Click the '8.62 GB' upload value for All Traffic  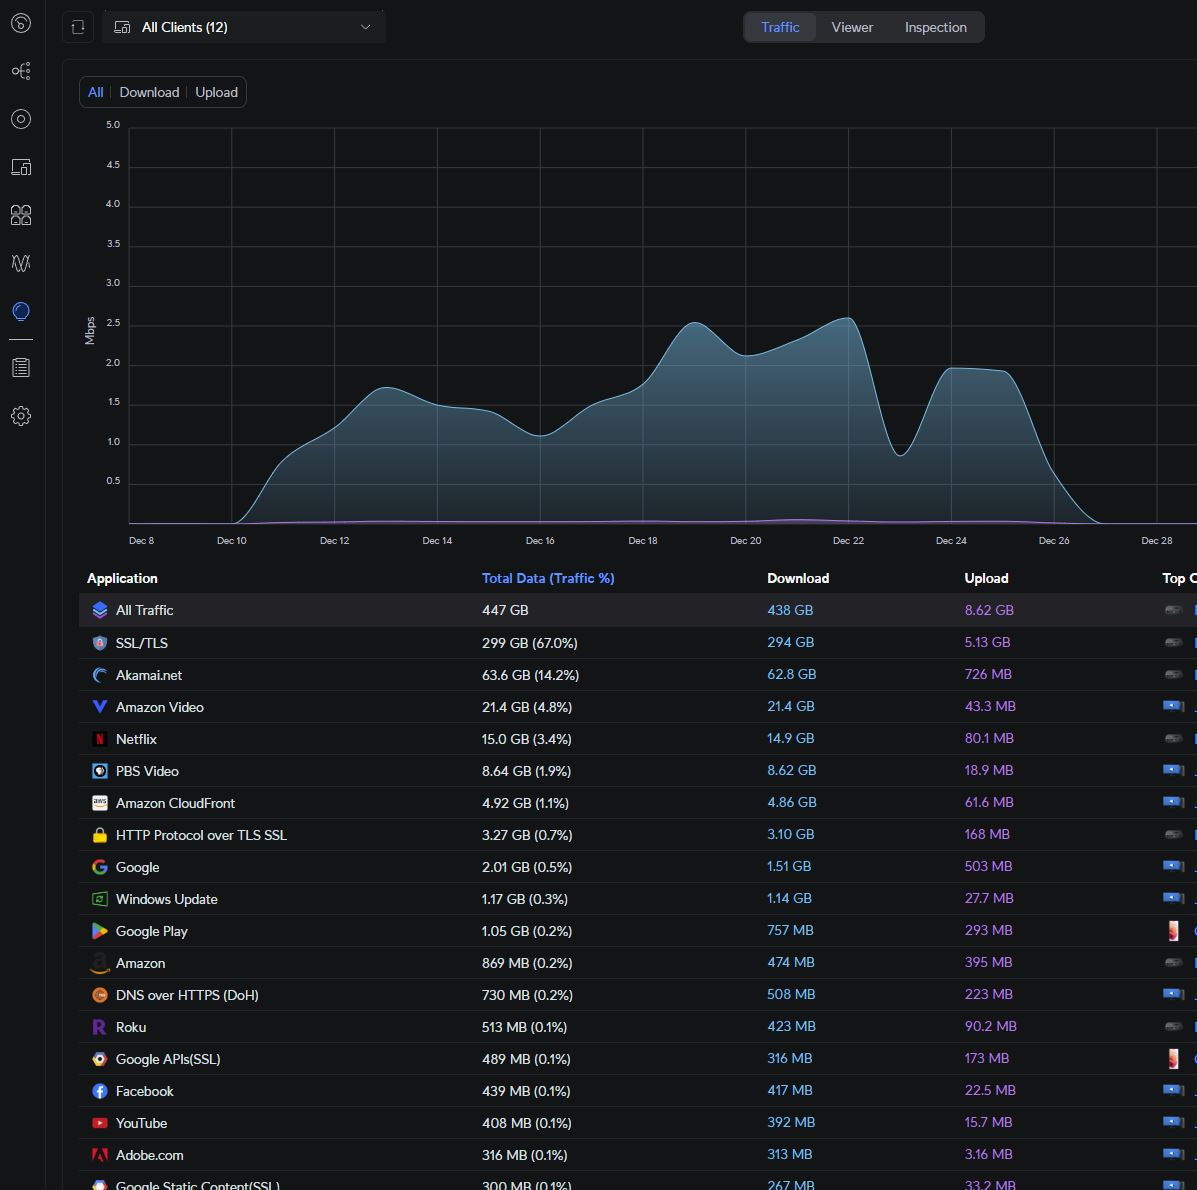(x=989, y=610)
